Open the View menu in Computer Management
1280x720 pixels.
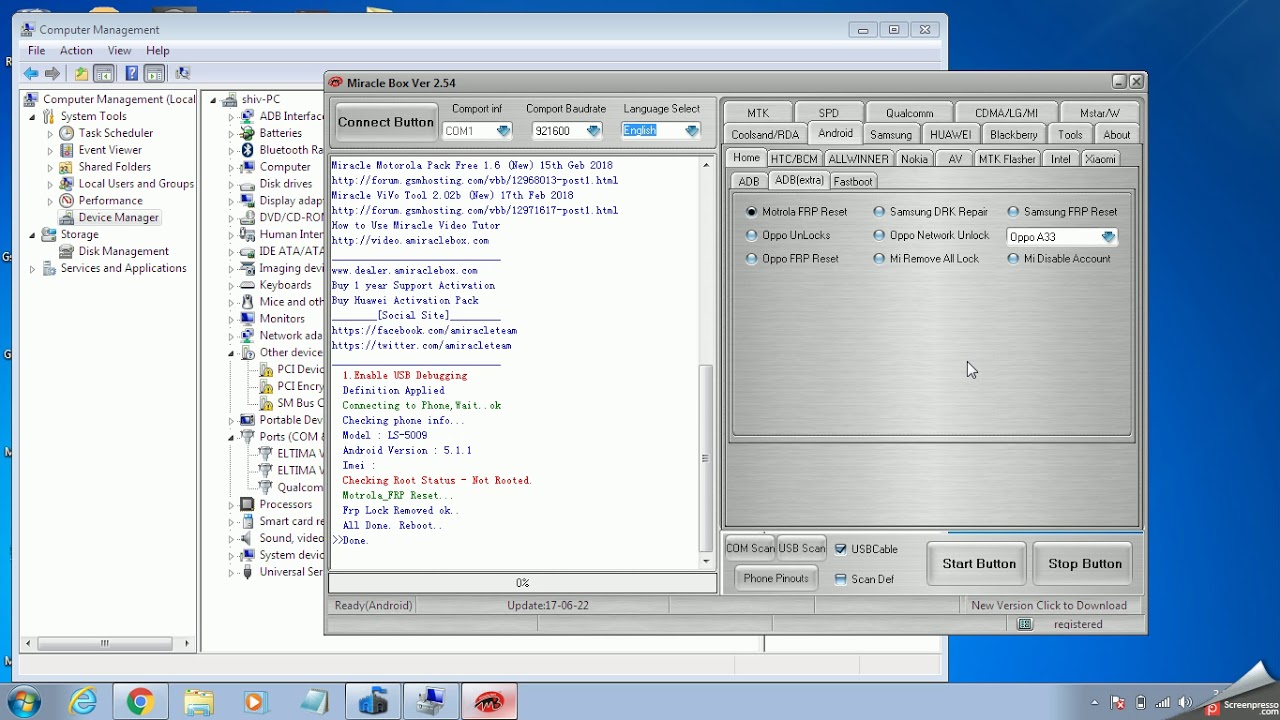pos(119,50)
